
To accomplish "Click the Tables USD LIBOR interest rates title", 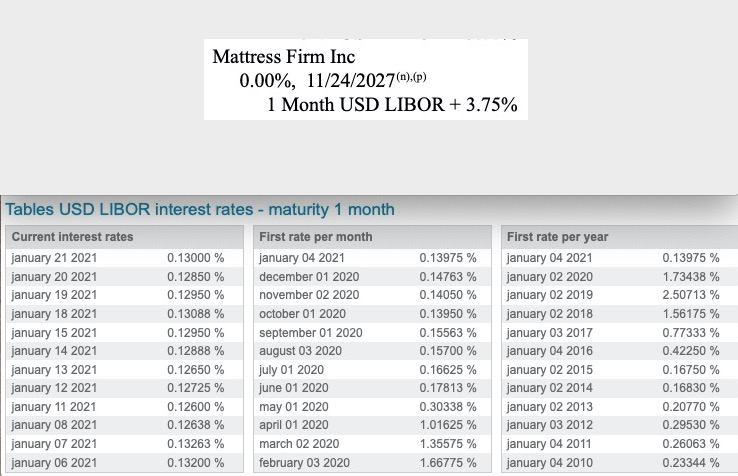I will click(200, 210).
